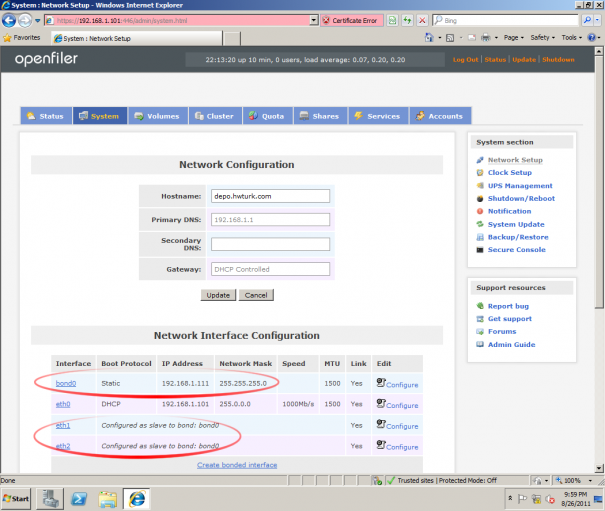
Task: Open the Shutdown/Reboot link
Action: [x=521, y=198]
